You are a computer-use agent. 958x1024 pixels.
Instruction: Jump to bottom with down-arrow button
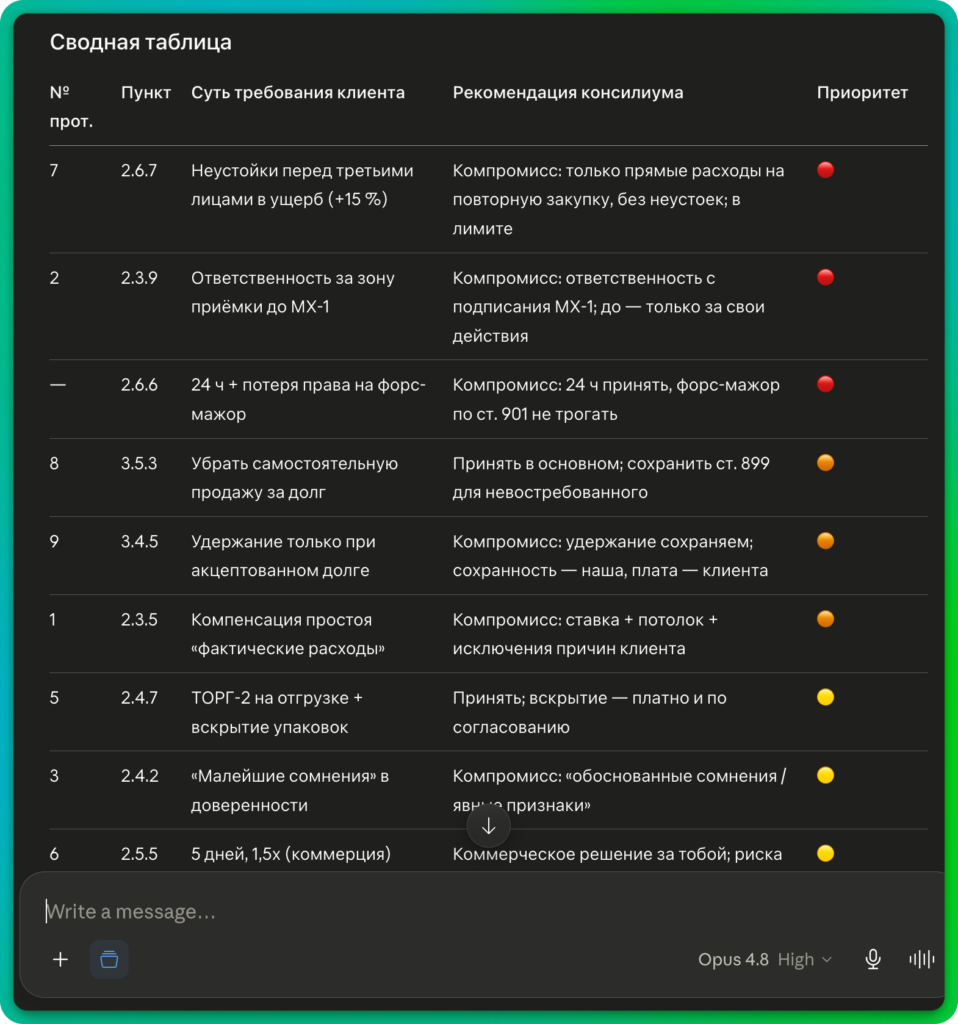488,827
